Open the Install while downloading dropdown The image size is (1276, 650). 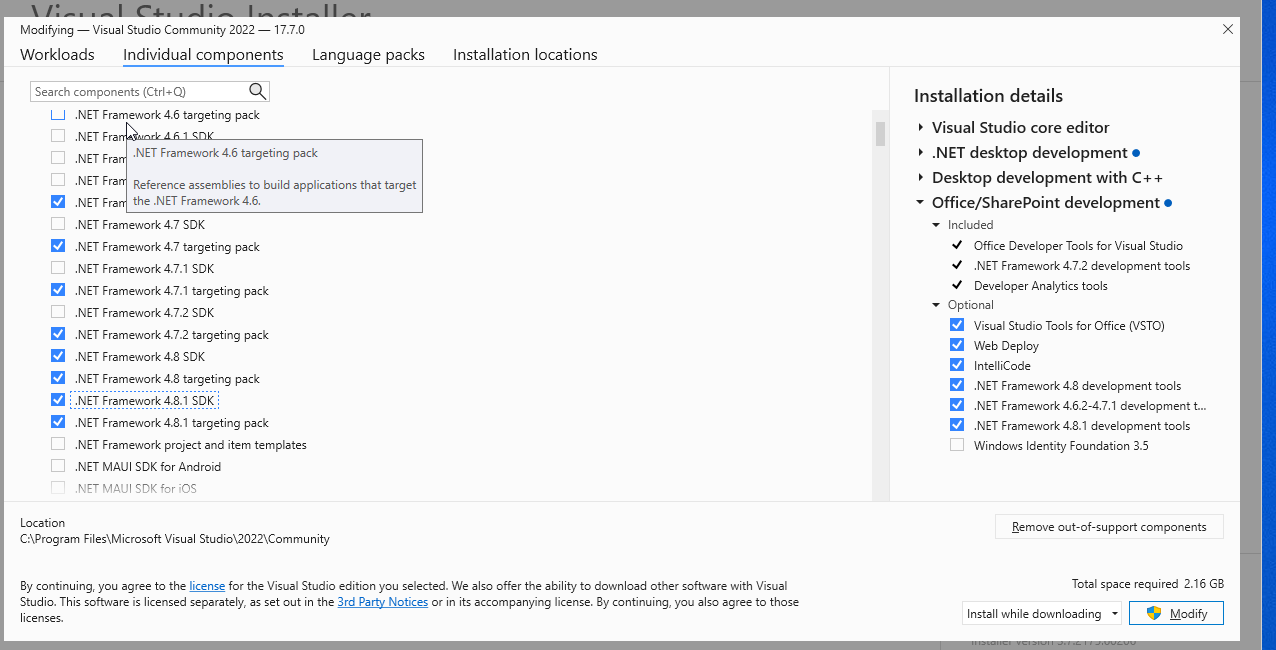[1041, 613]
